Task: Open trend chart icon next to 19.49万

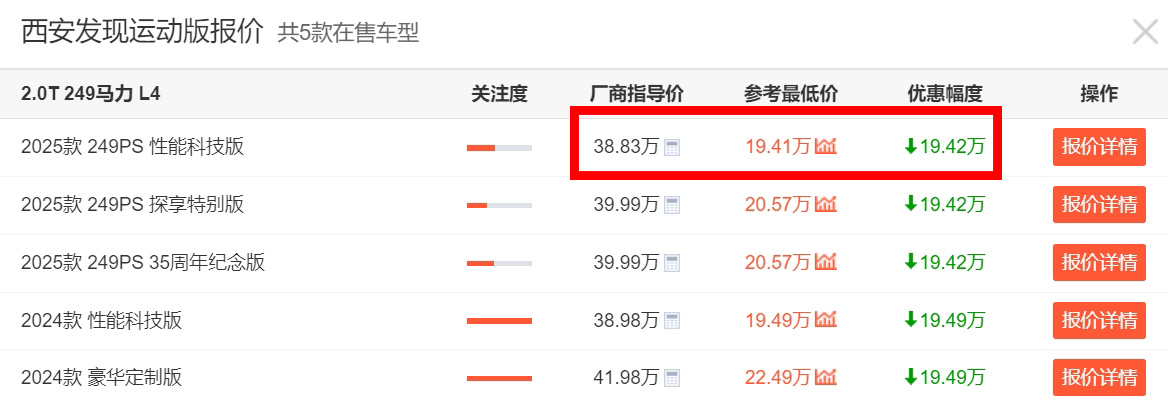Action: 825,320
